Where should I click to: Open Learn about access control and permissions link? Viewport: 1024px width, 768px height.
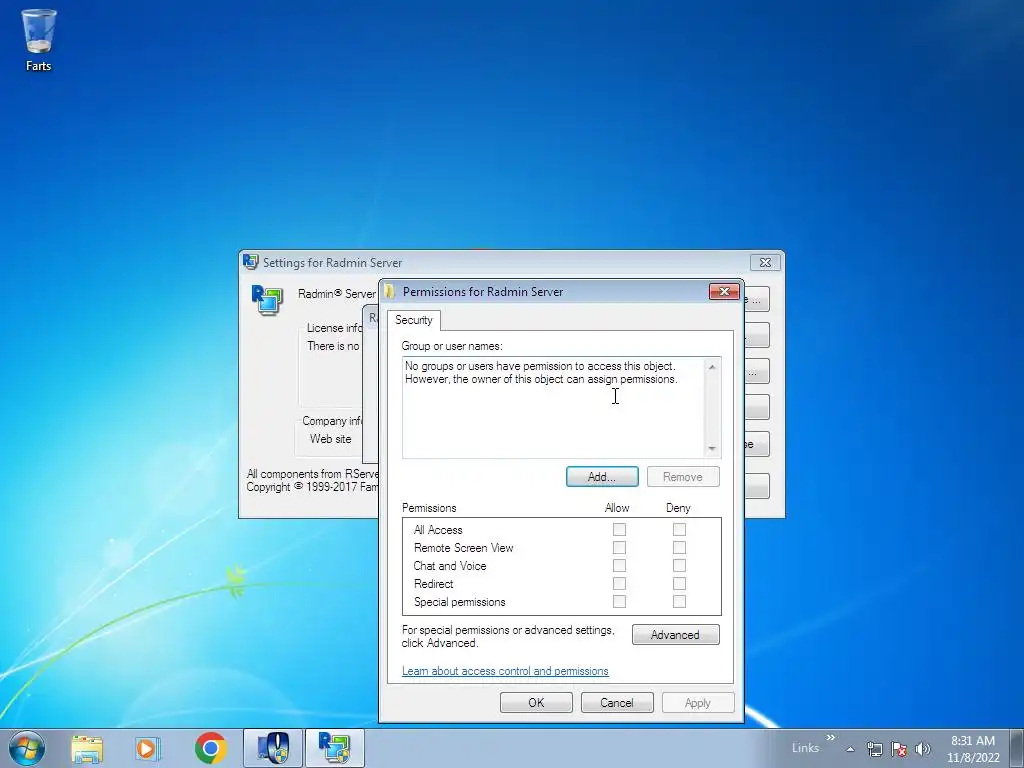tap(505, 671)
